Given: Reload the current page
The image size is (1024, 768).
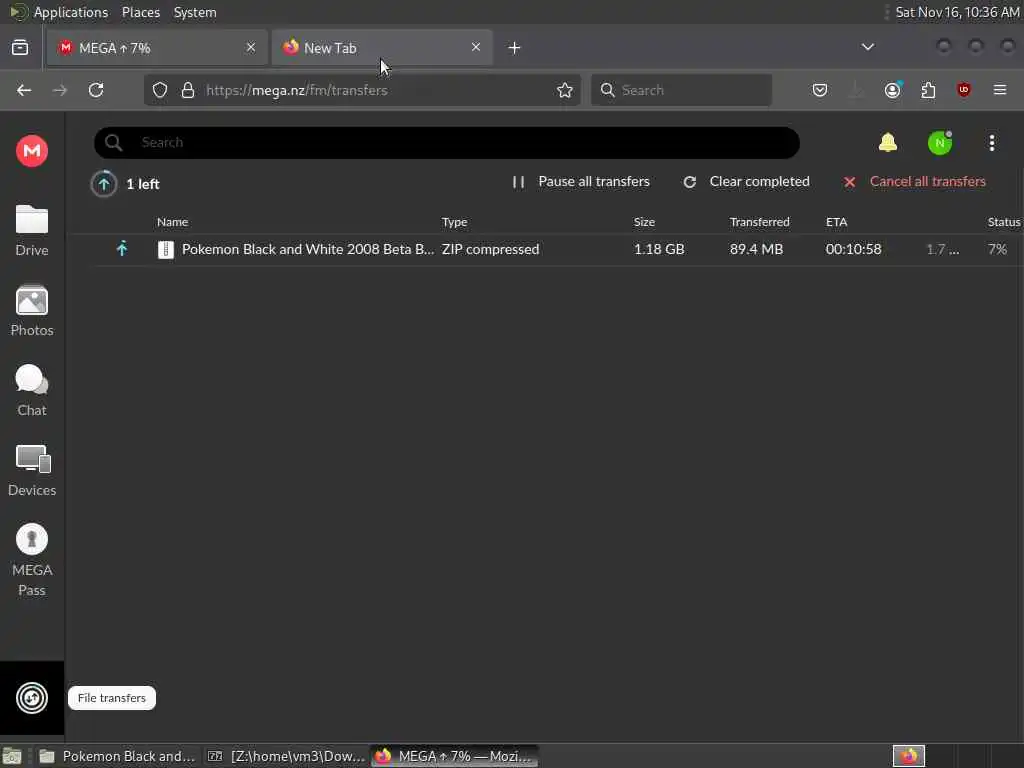Looking at the screenshot, I should click(x=96, y=90).
